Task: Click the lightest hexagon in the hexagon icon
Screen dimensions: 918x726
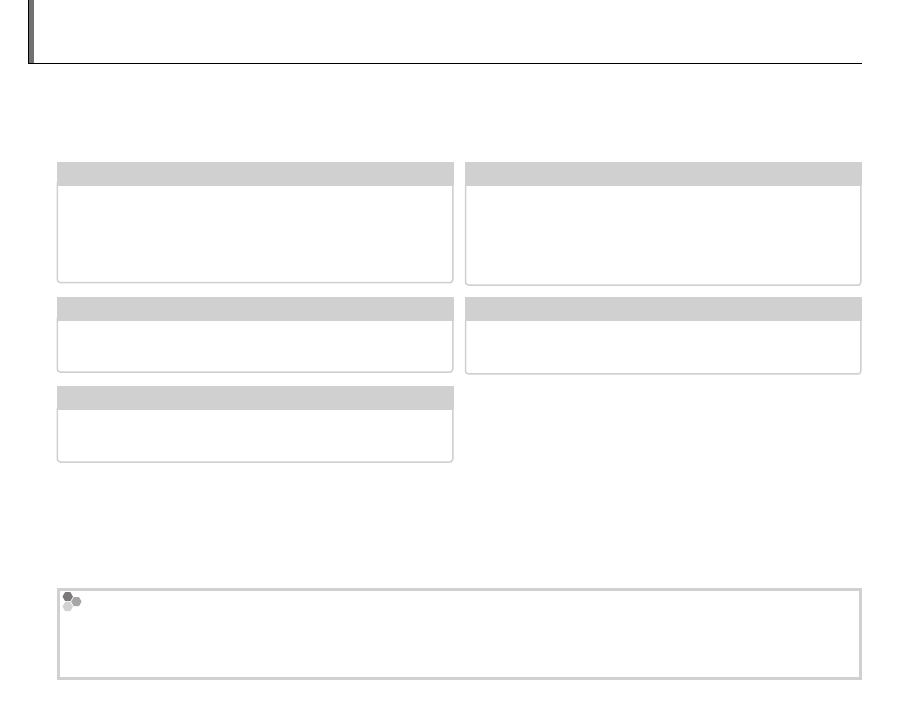Action: click(68, 606)
